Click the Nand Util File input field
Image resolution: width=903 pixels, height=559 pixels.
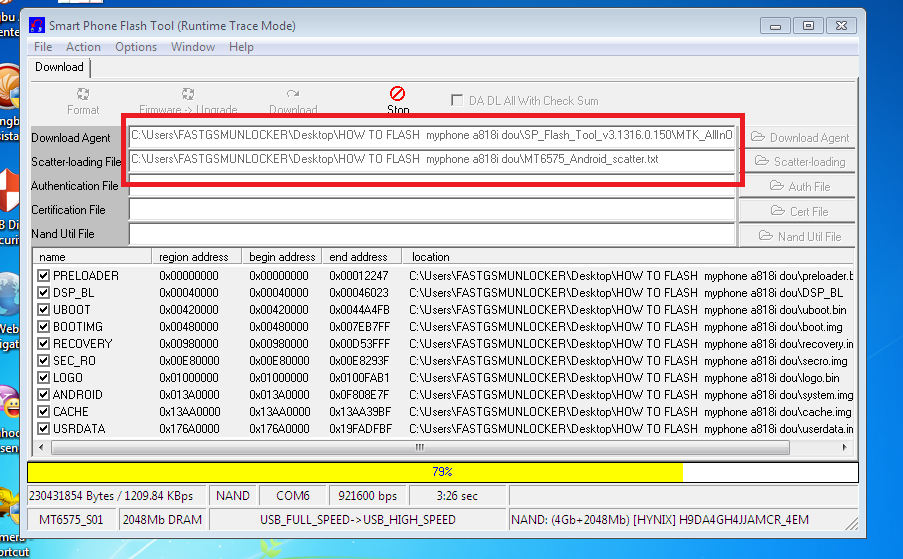[432, 234]
